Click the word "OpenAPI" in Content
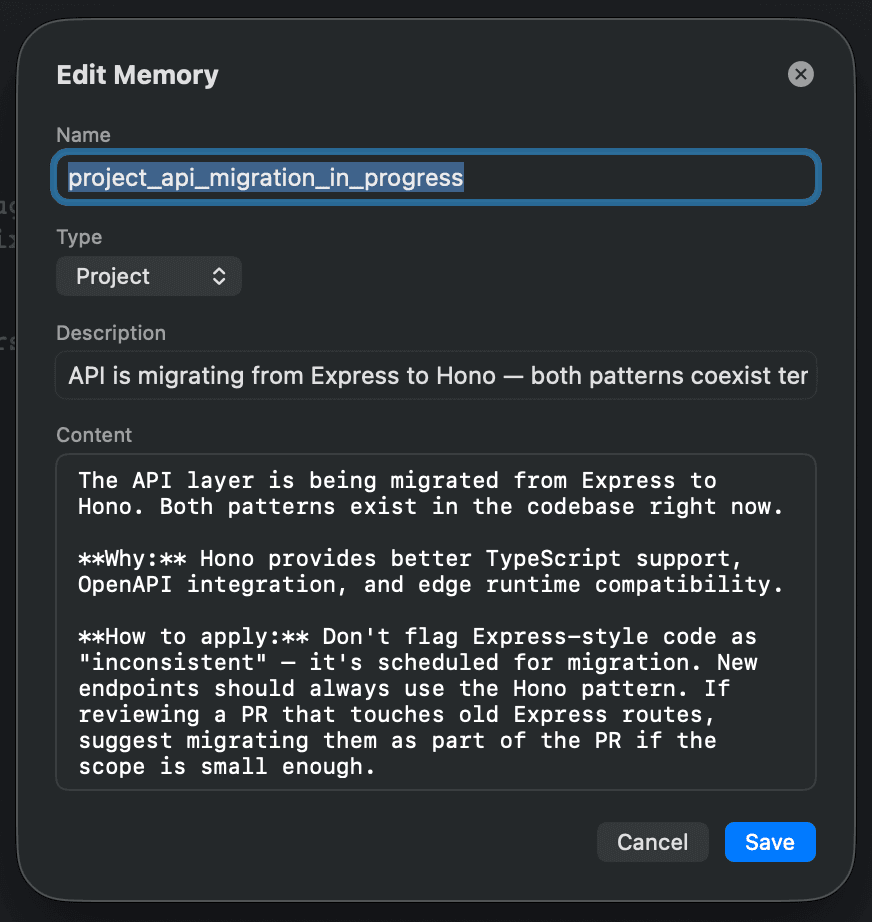Viewport: 872px width, 922px height. pyautogui.click(x=126, y=584)
